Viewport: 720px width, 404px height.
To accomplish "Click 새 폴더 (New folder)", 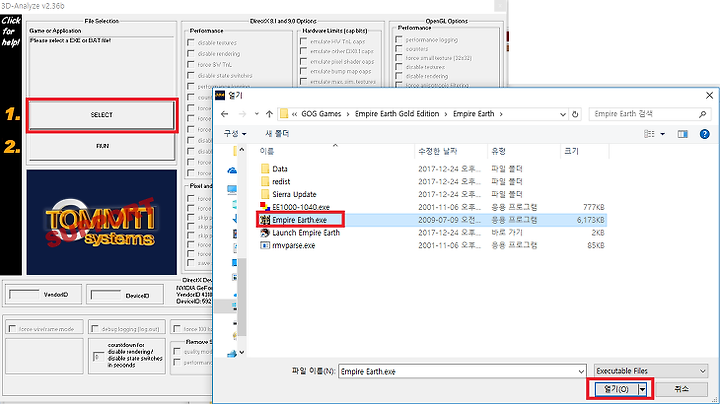I will [277, 134].
